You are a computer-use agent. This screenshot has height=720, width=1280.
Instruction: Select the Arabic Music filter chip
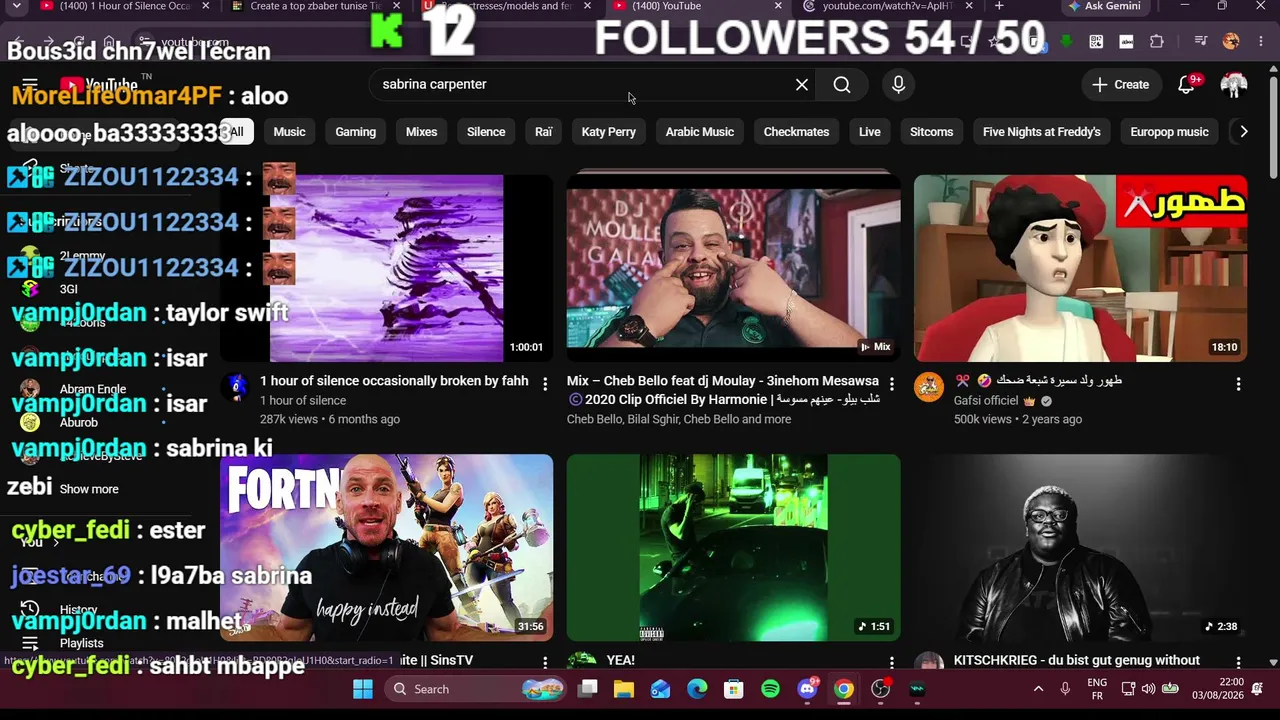[x=700, y=132]
